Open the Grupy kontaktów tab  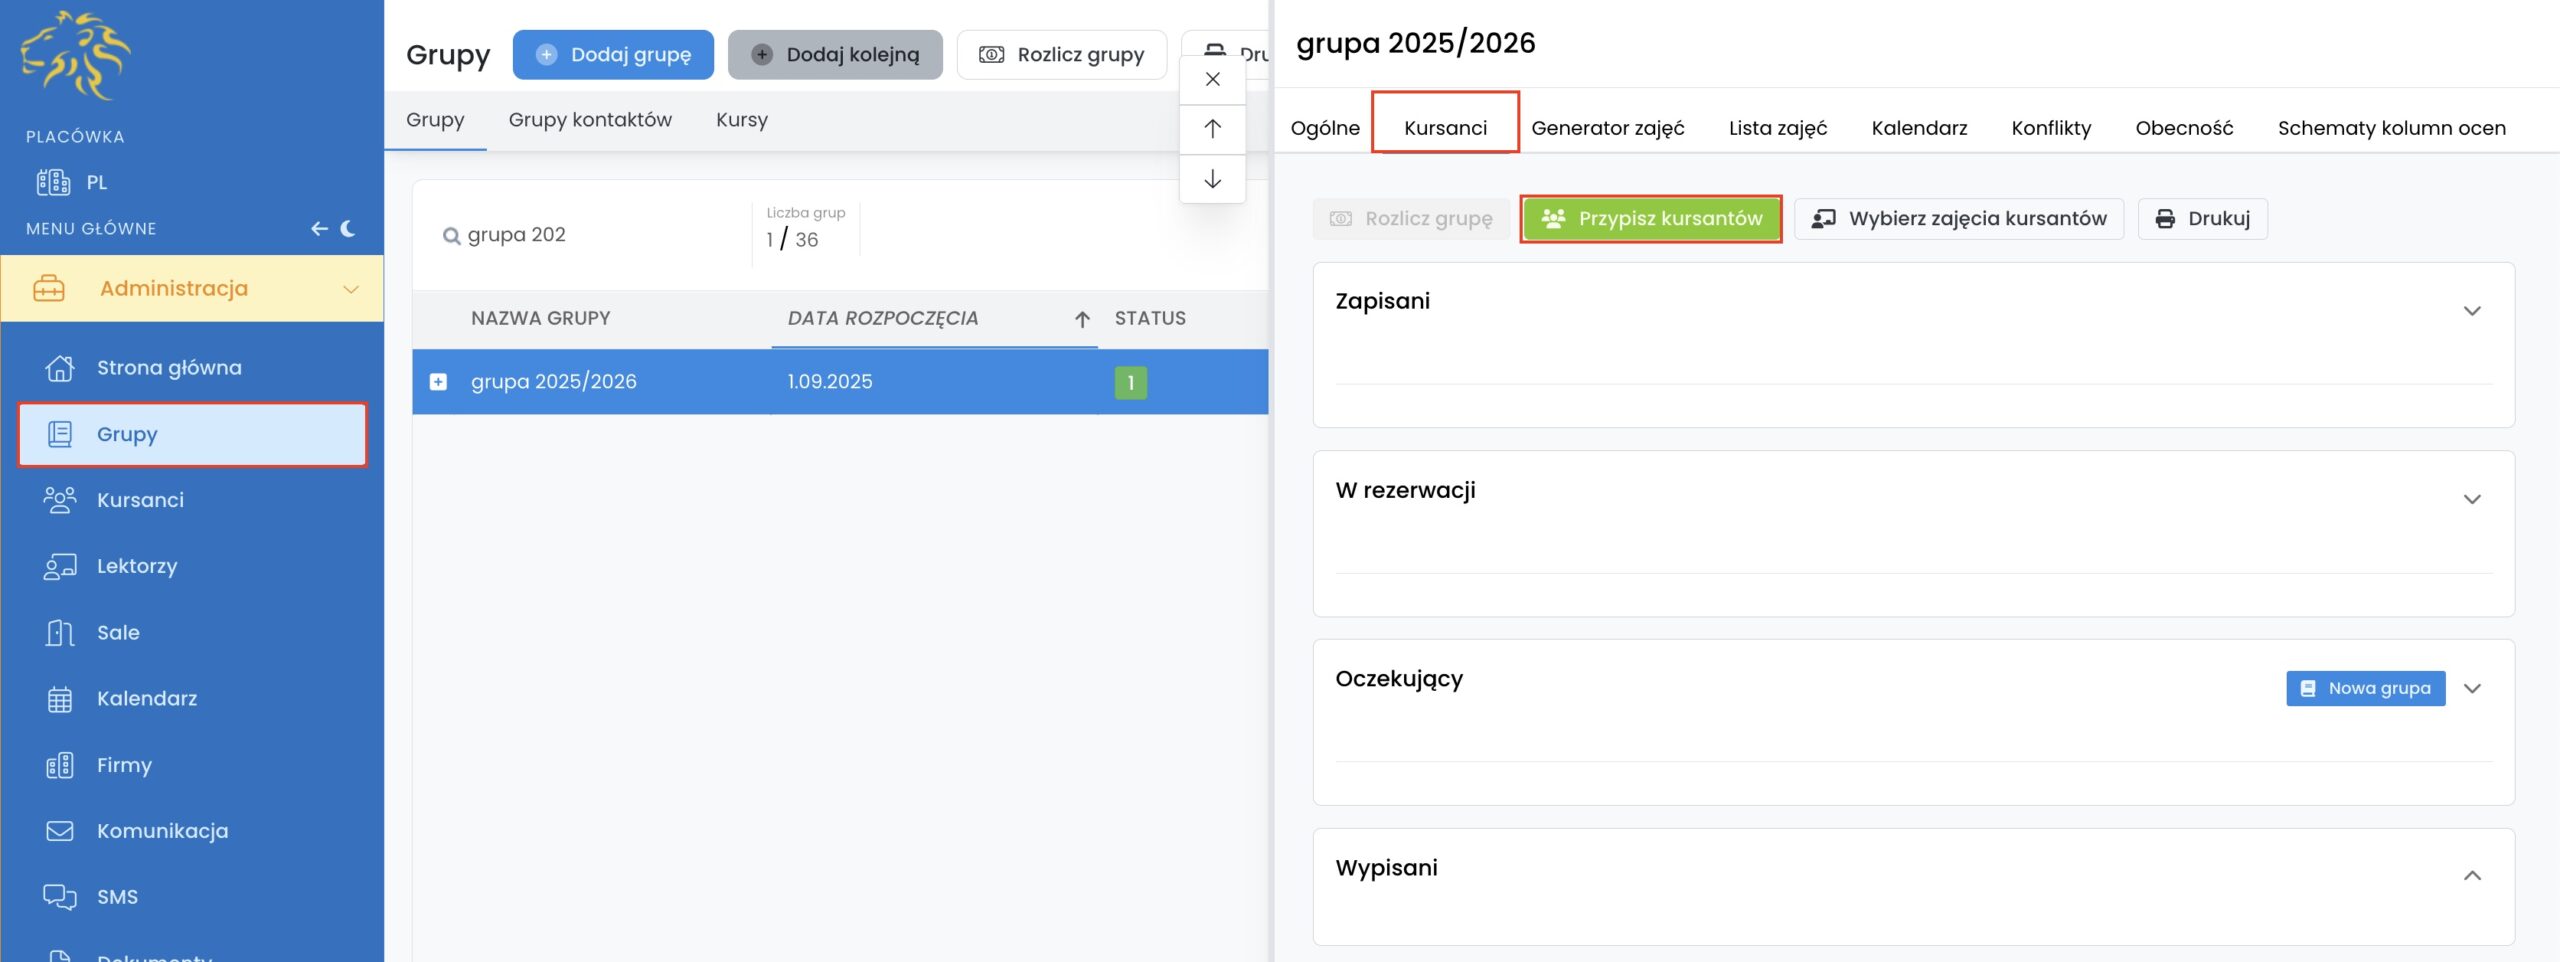point(590,120)
